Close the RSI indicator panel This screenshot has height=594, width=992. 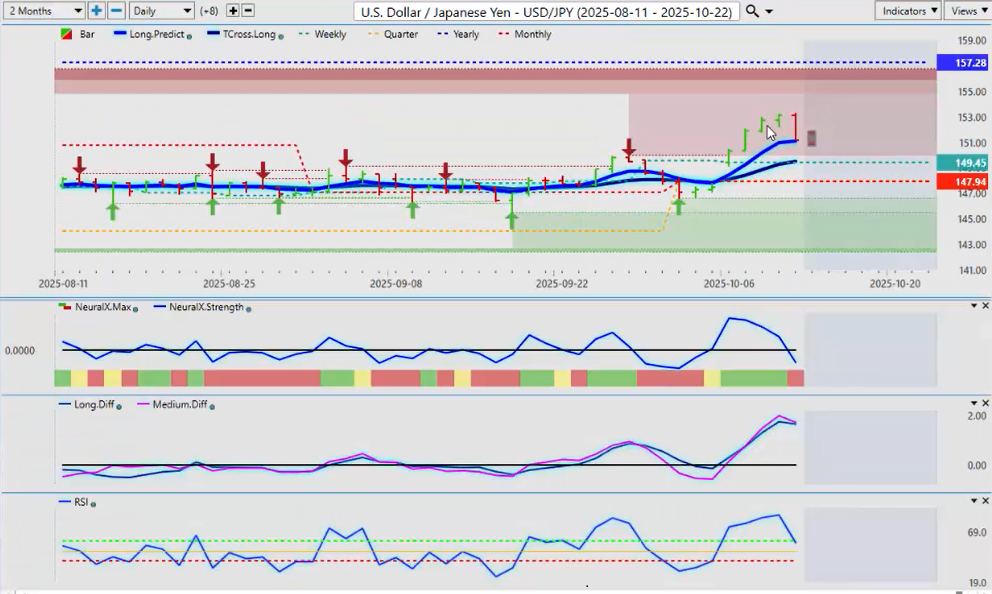click(986, 500)
